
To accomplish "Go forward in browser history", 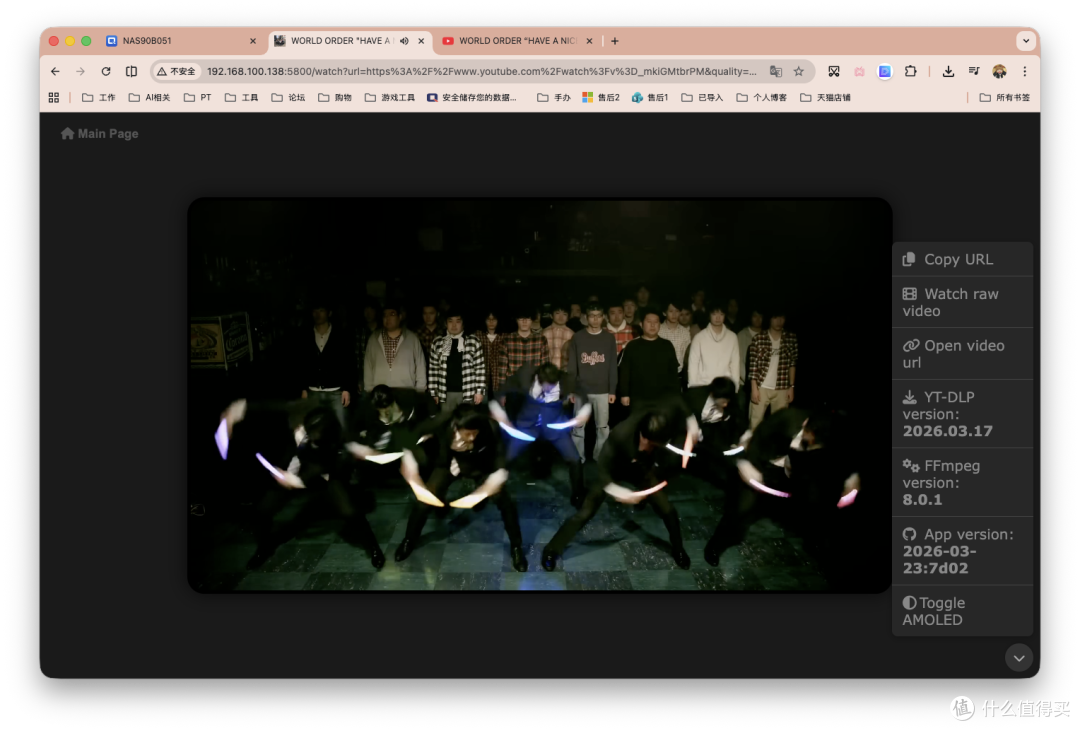I will pos(81,71).
